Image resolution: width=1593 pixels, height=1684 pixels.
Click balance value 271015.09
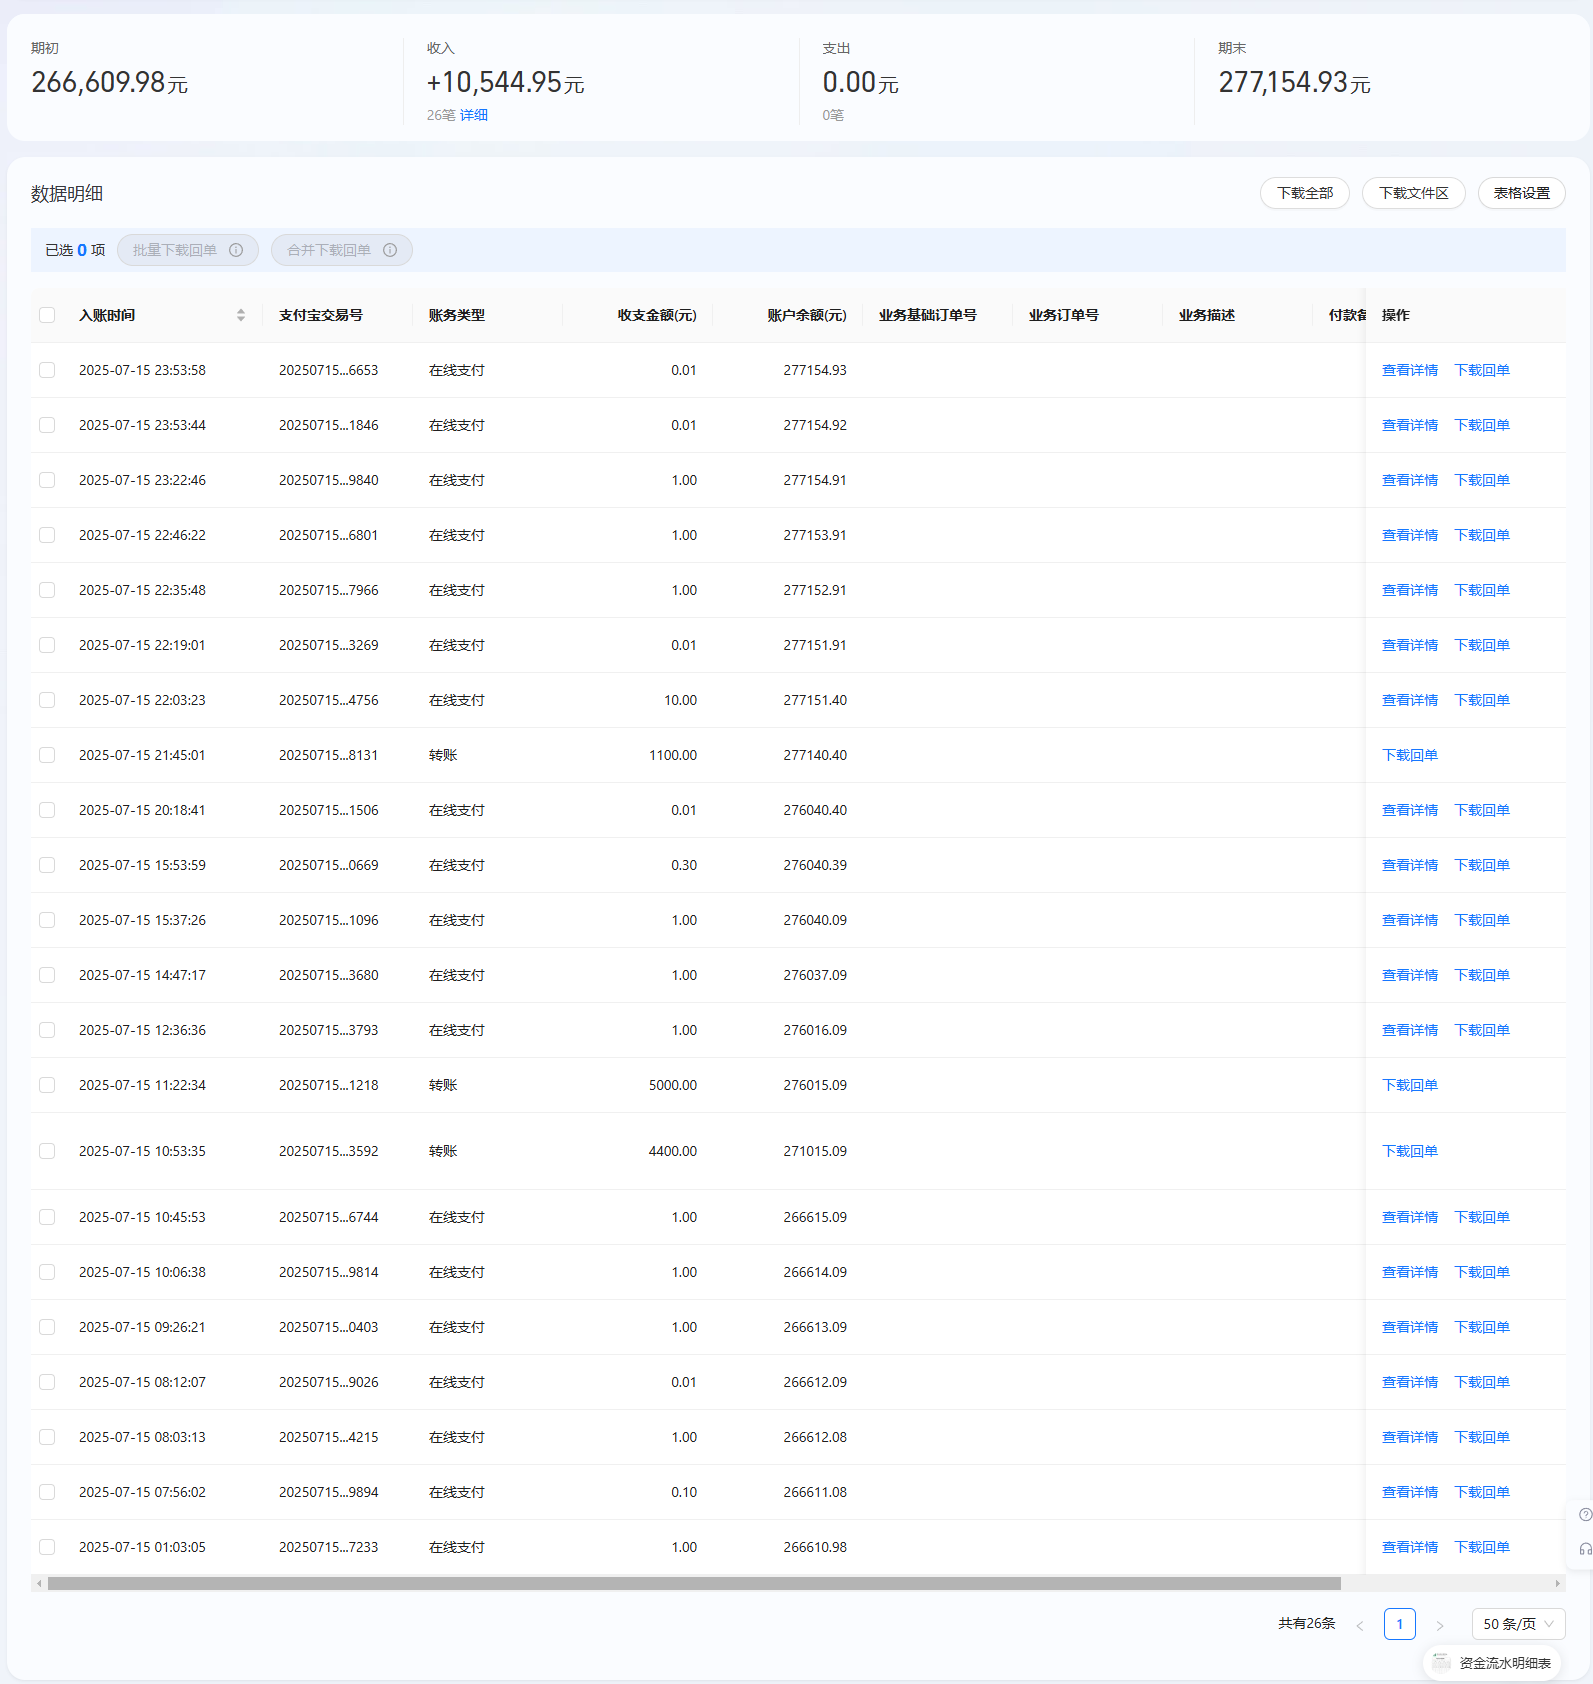(815, 1151)
